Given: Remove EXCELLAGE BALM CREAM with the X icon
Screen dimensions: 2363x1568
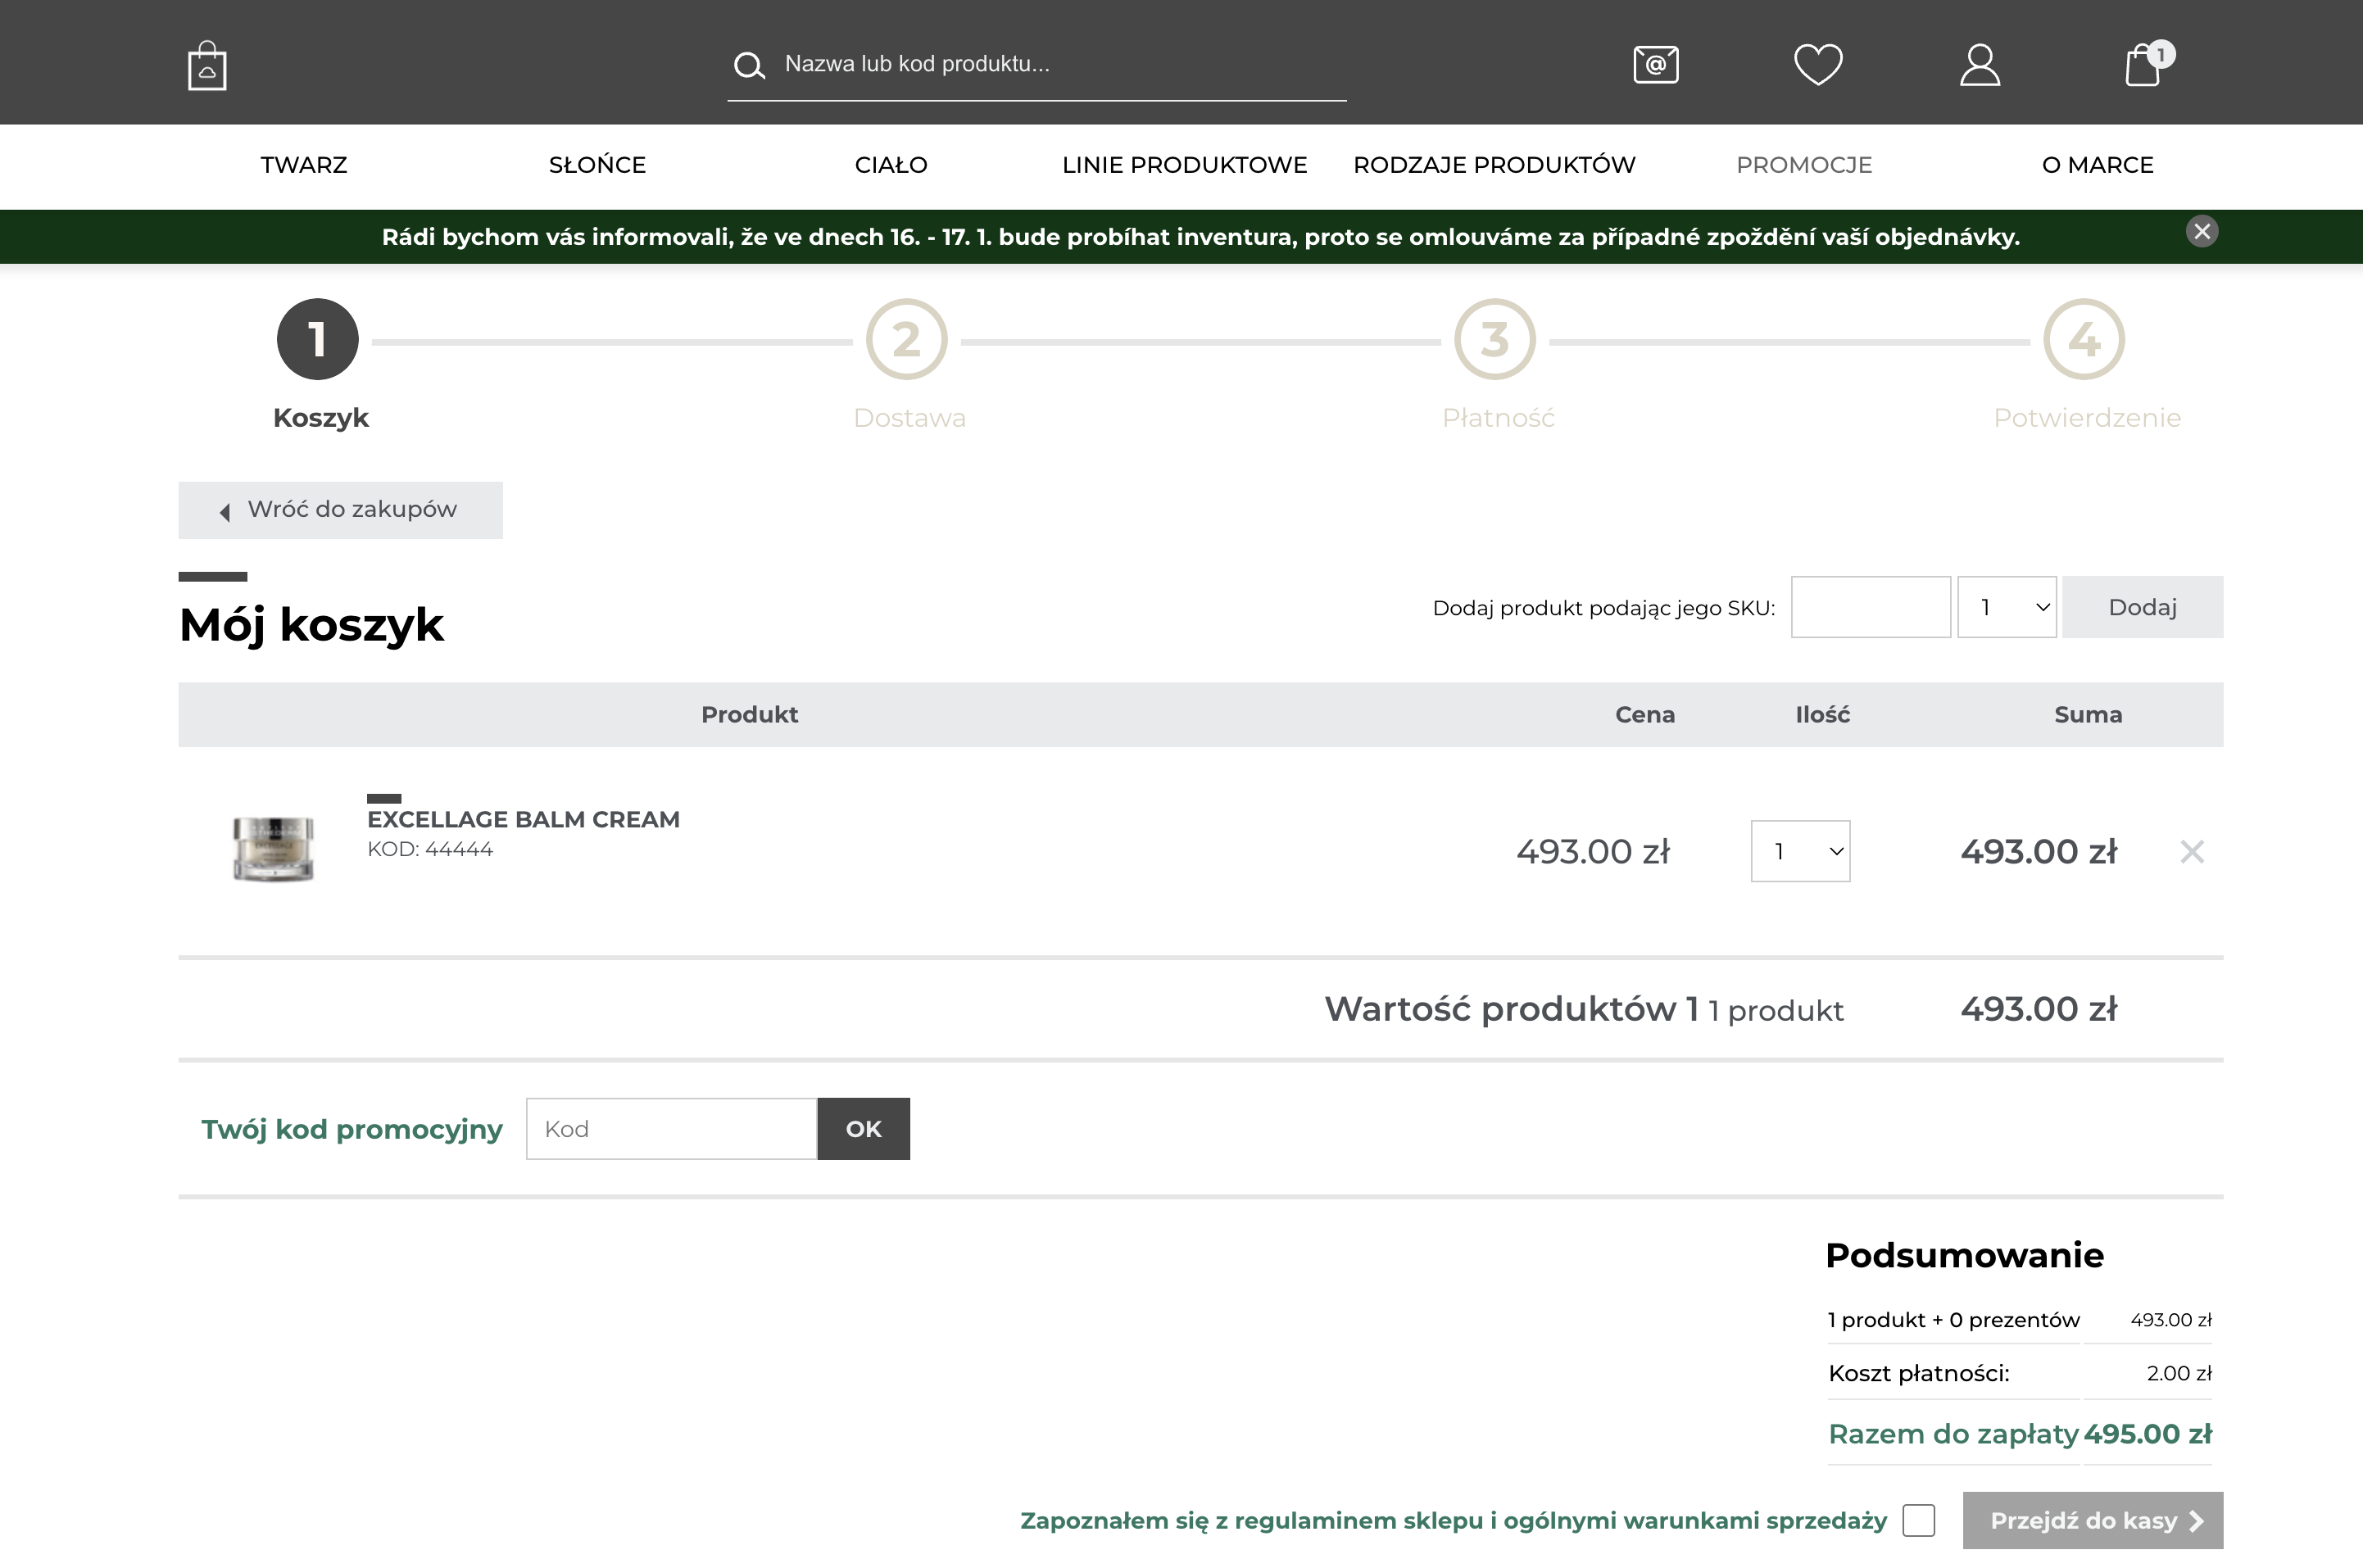Looking at the screenshot, I should (x=2193, y=851).
